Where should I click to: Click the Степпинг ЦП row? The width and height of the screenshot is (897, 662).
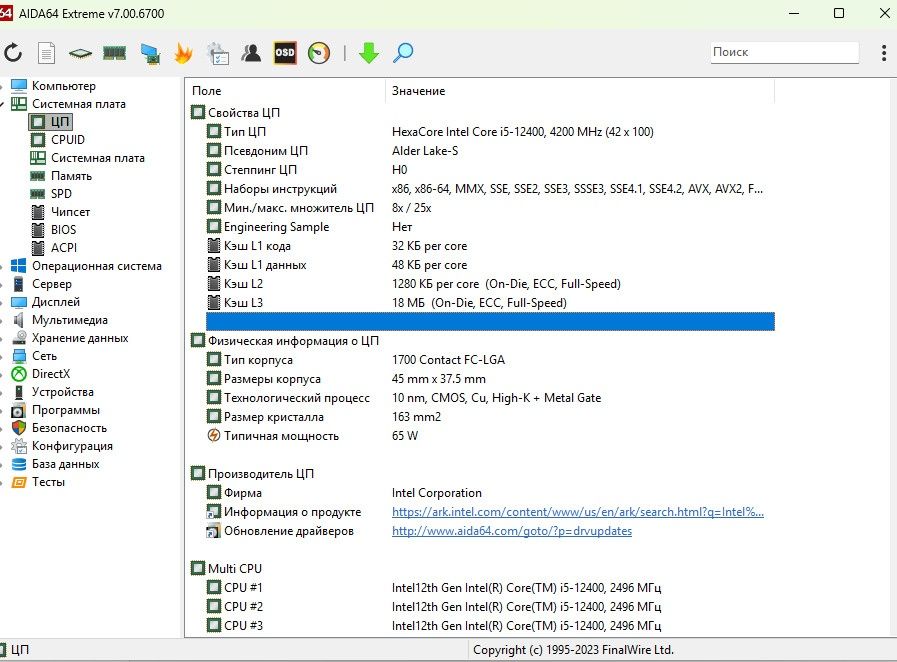tap(490, 170)
